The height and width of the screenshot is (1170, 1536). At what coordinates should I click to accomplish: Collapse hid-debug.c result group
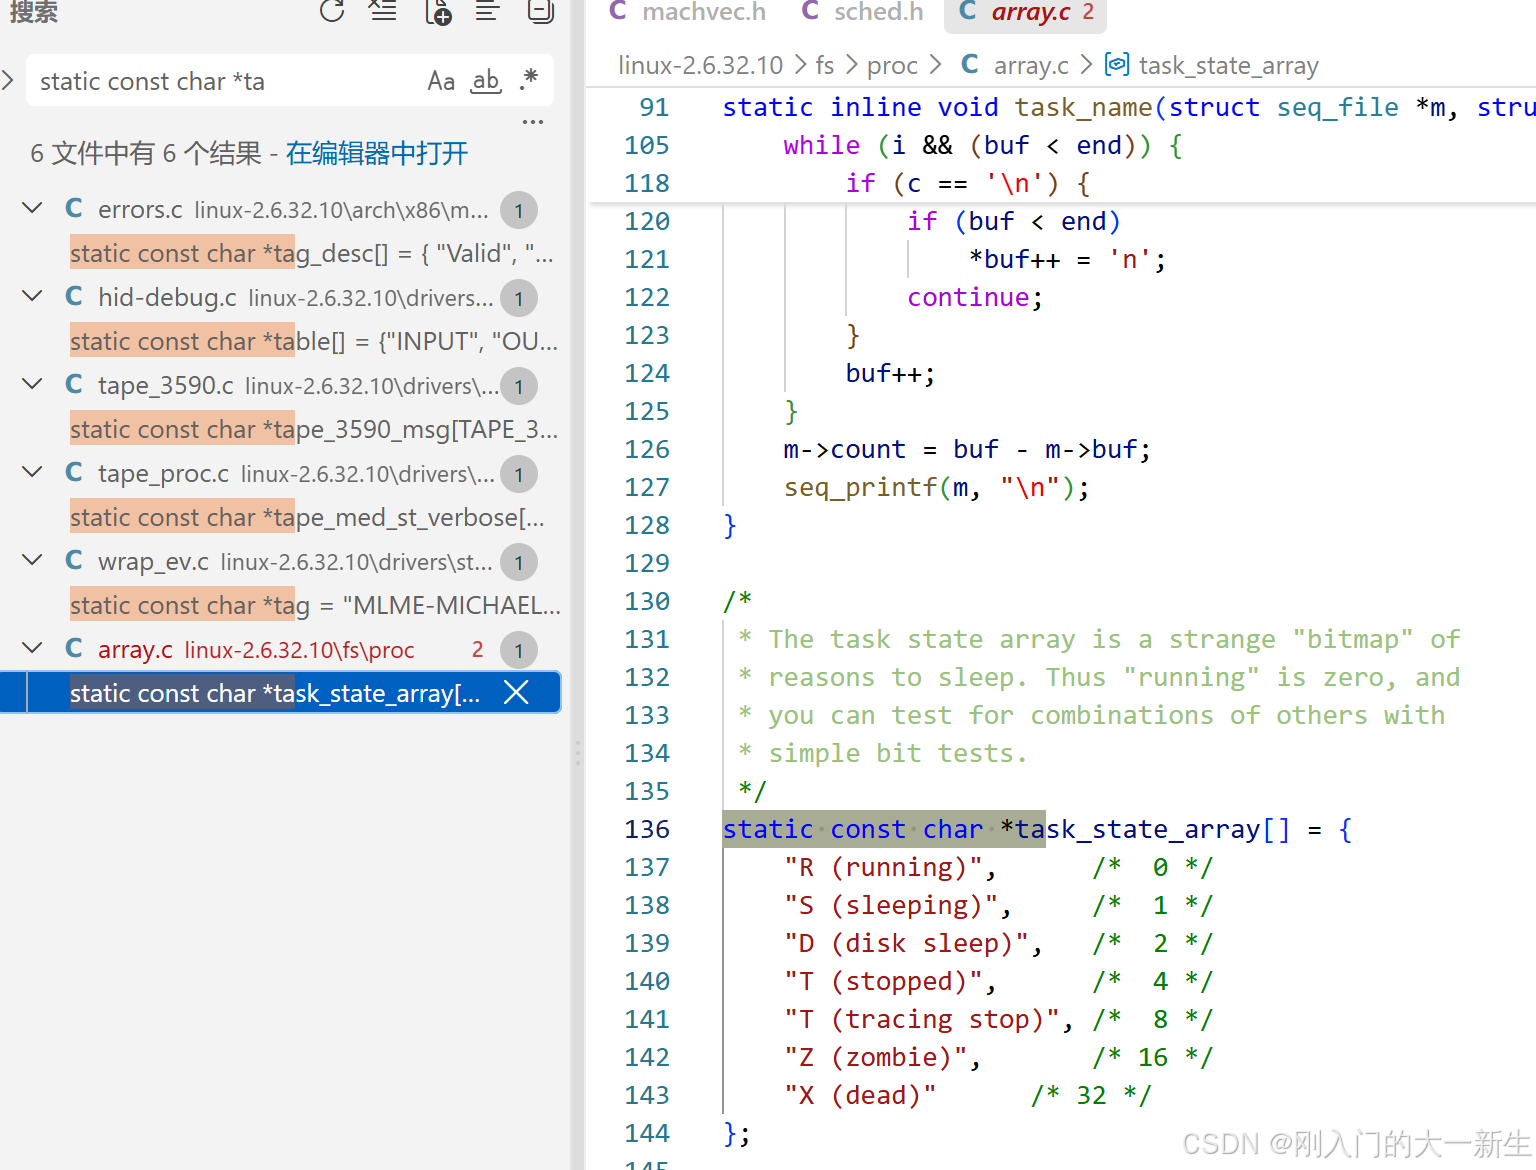pyautogui.click(x=32, y=296)
